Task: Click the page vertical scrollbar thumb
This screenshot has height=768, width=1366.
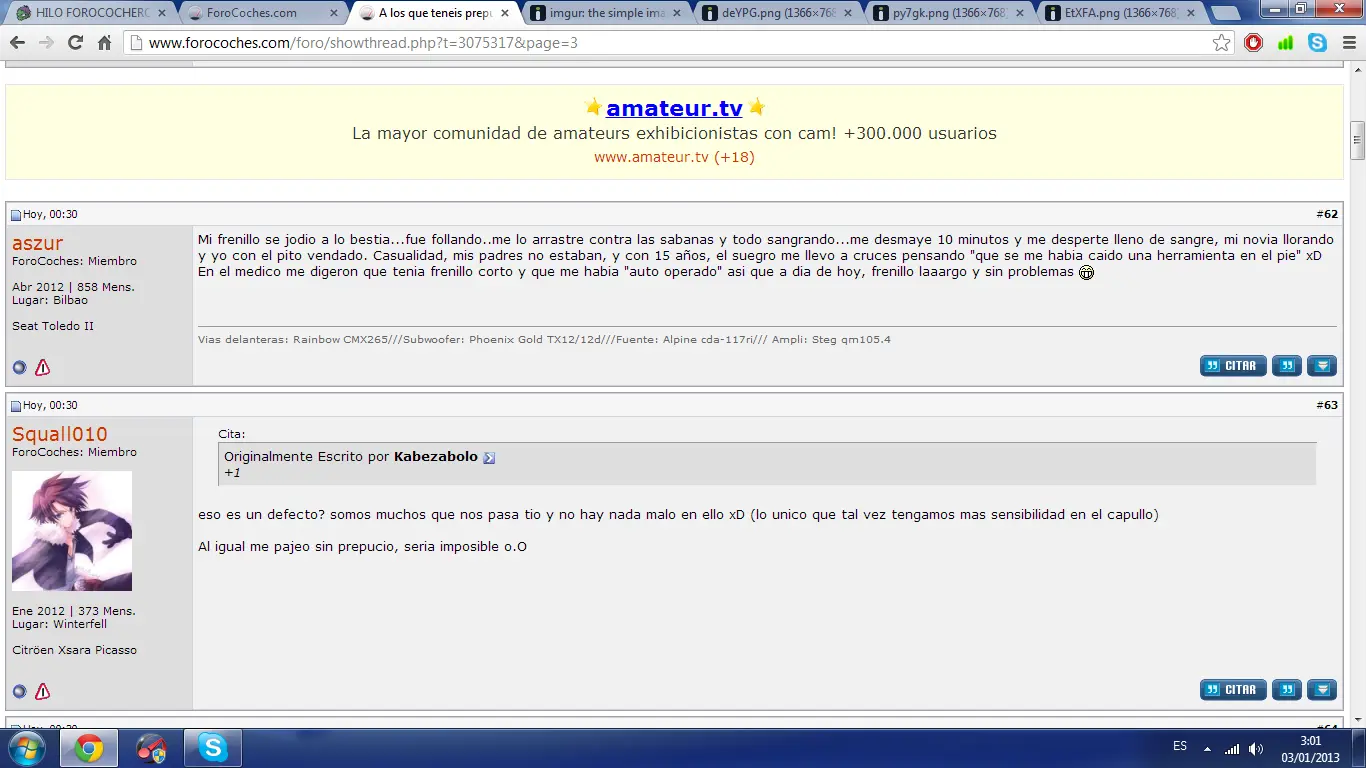Action: tap(1357, 140)
